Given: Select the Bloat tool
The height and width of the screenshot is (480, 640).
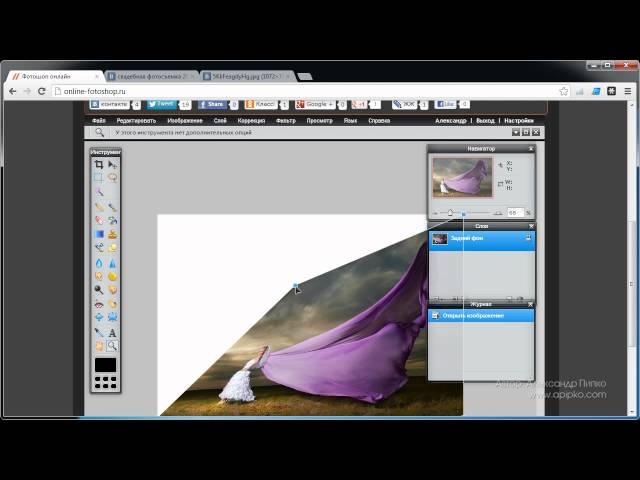Looking at the screenshot, I should (99, 317).
